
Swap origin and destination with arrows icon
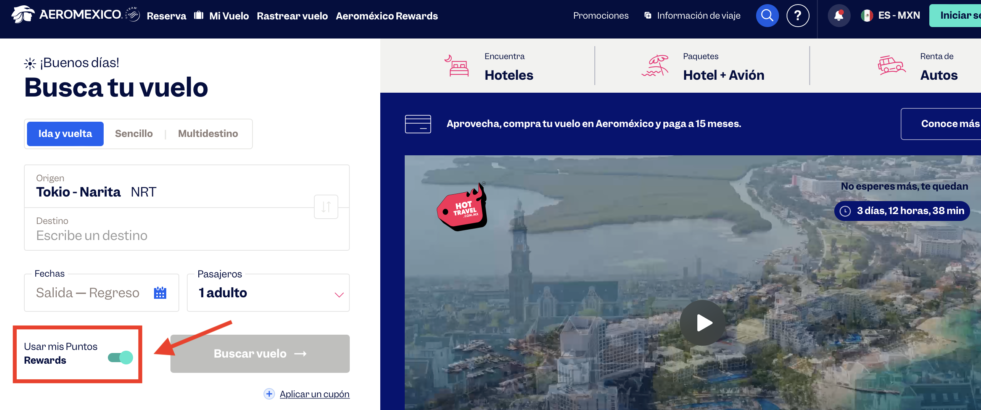[326, 207]
